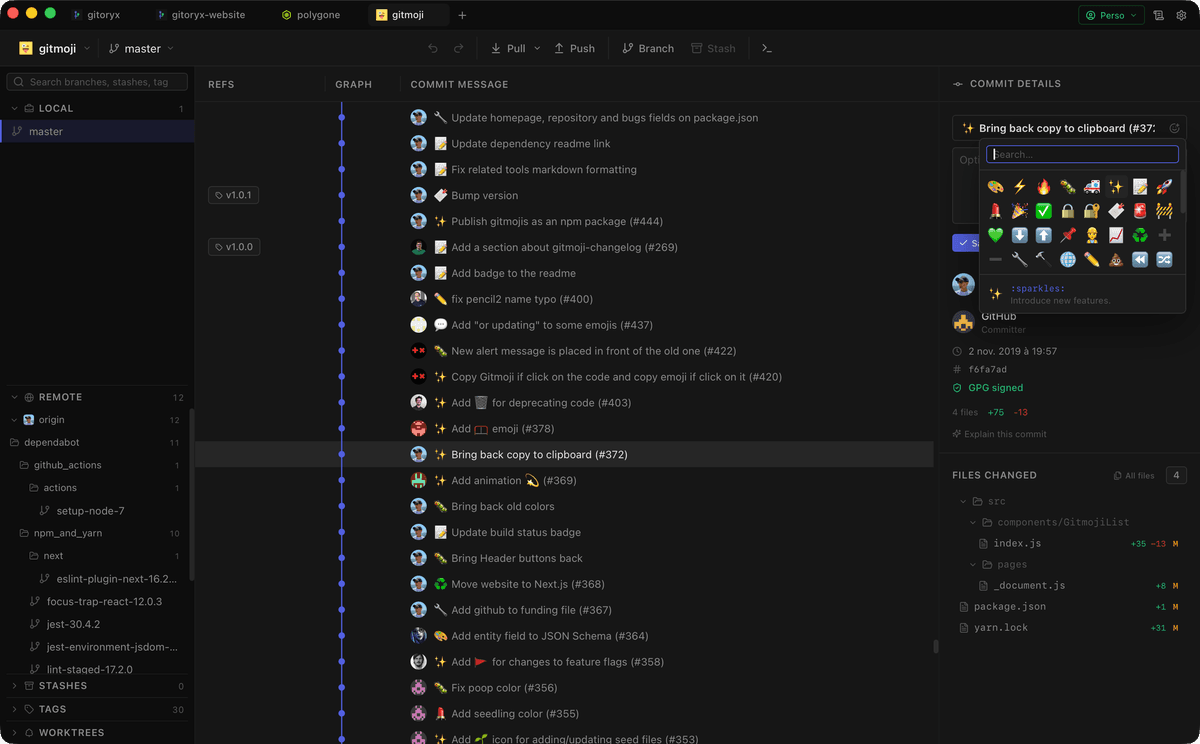Pick the hammer emoji in picker

(x=1044, y=259)
